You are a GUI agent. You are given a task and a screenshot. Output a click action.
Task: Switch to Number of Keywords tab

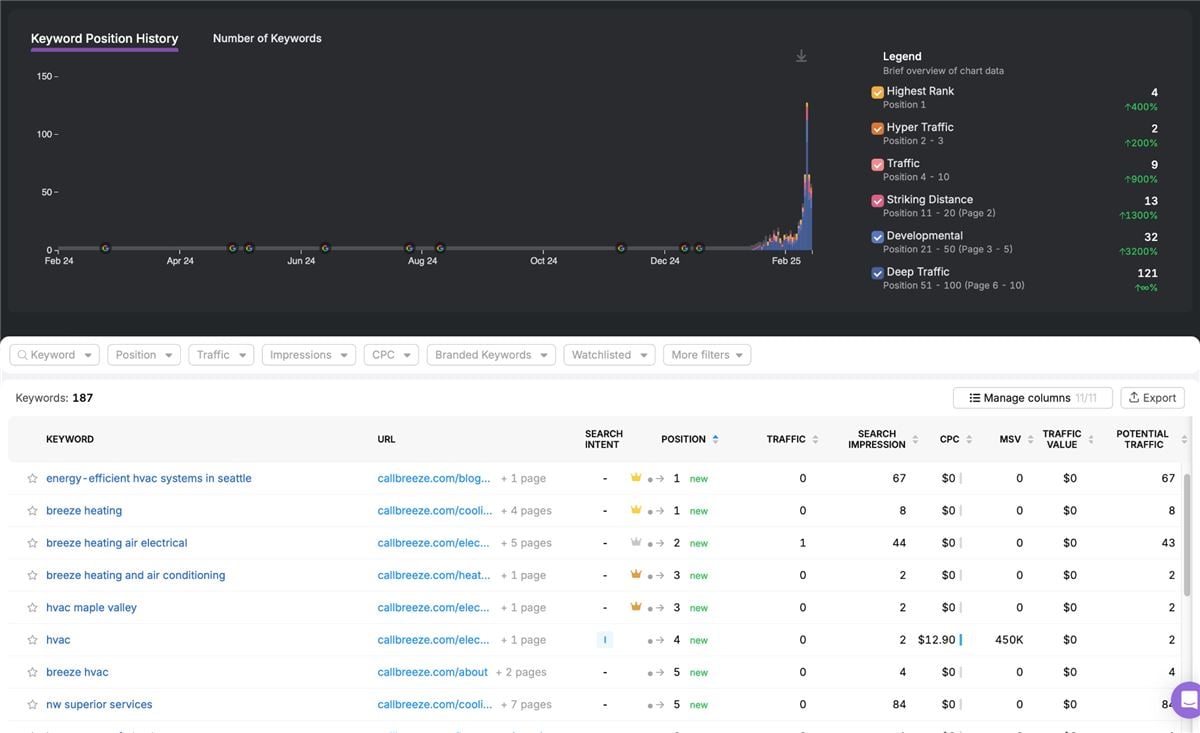(x=267, y=38)
